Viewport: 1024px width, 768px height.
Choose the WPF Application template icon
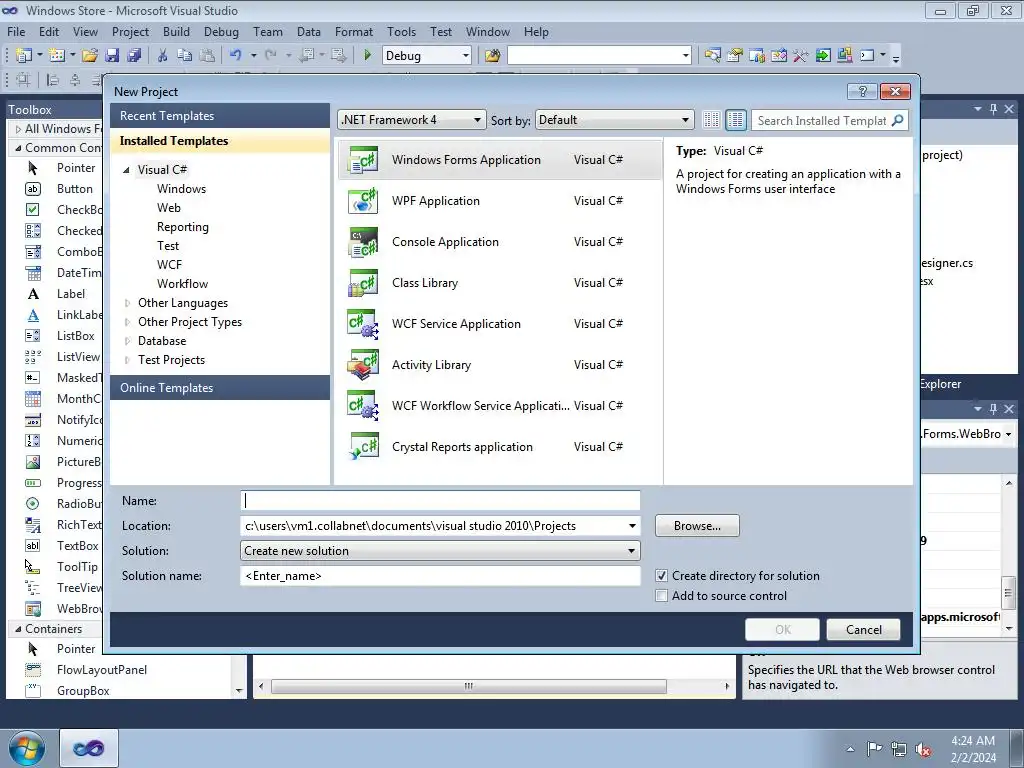363,201
